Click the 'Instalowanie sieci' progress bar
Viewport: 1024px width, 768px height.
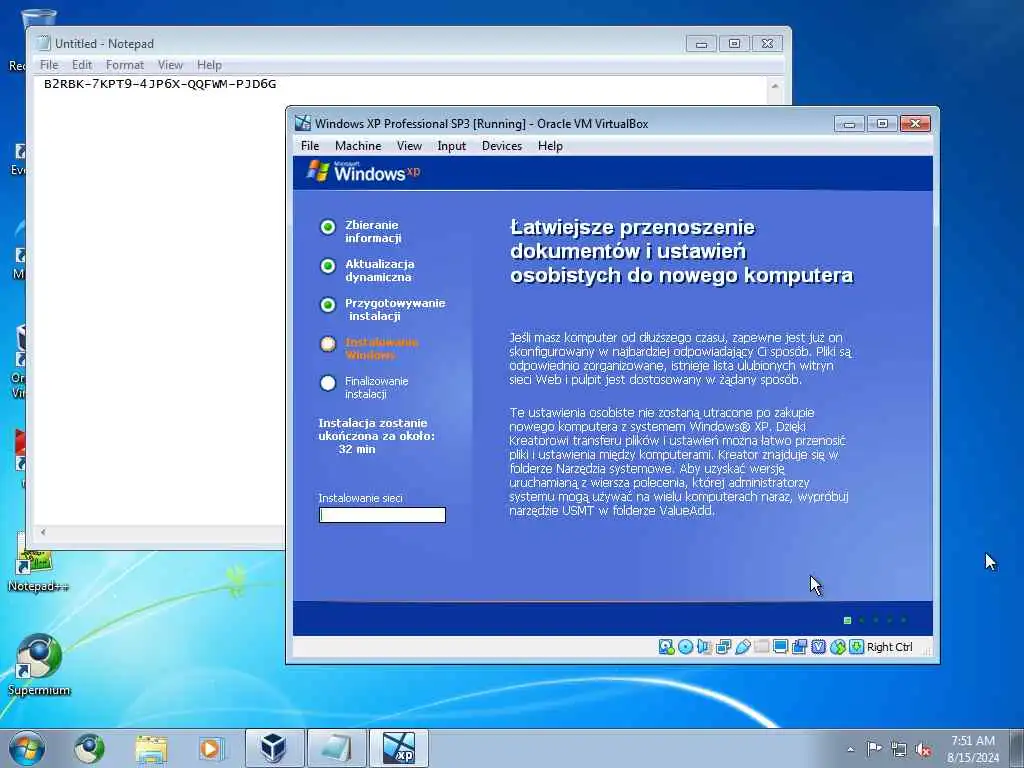pyautogui.click(x=382, y=515)
